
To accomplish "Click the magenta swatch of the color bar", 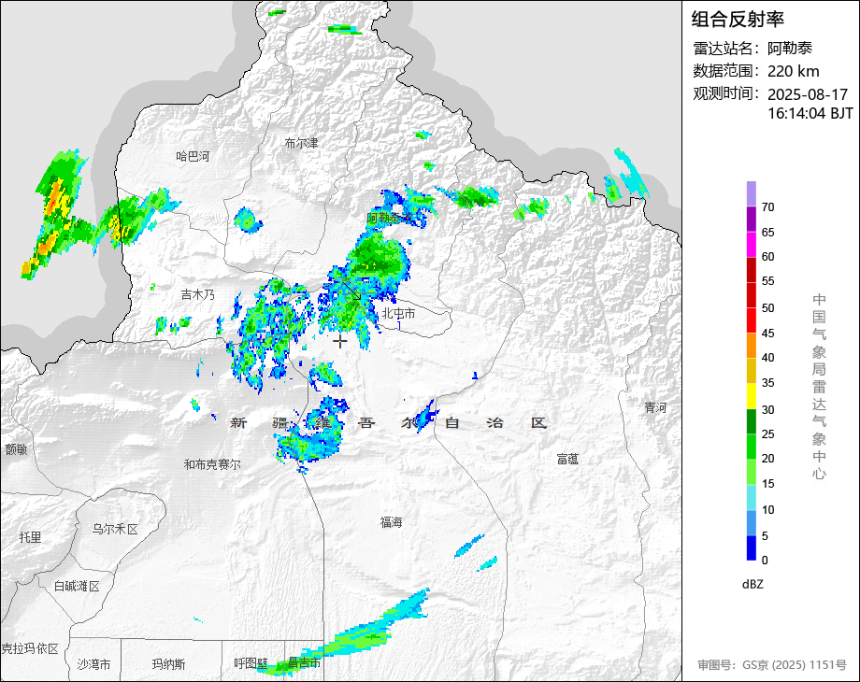I will click(x=751, y=244).
